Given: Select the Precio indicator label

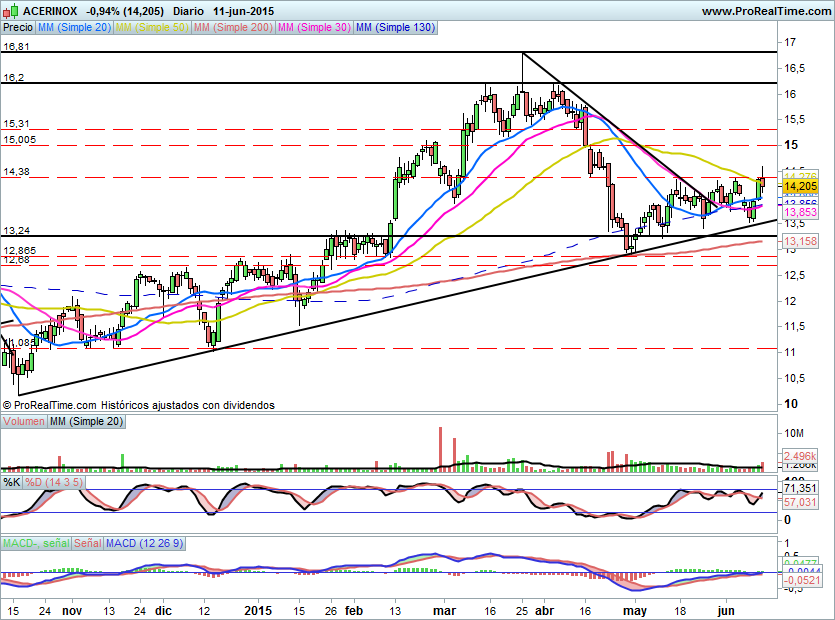Looking at the screenshot, I should click(x=17, y=28).
